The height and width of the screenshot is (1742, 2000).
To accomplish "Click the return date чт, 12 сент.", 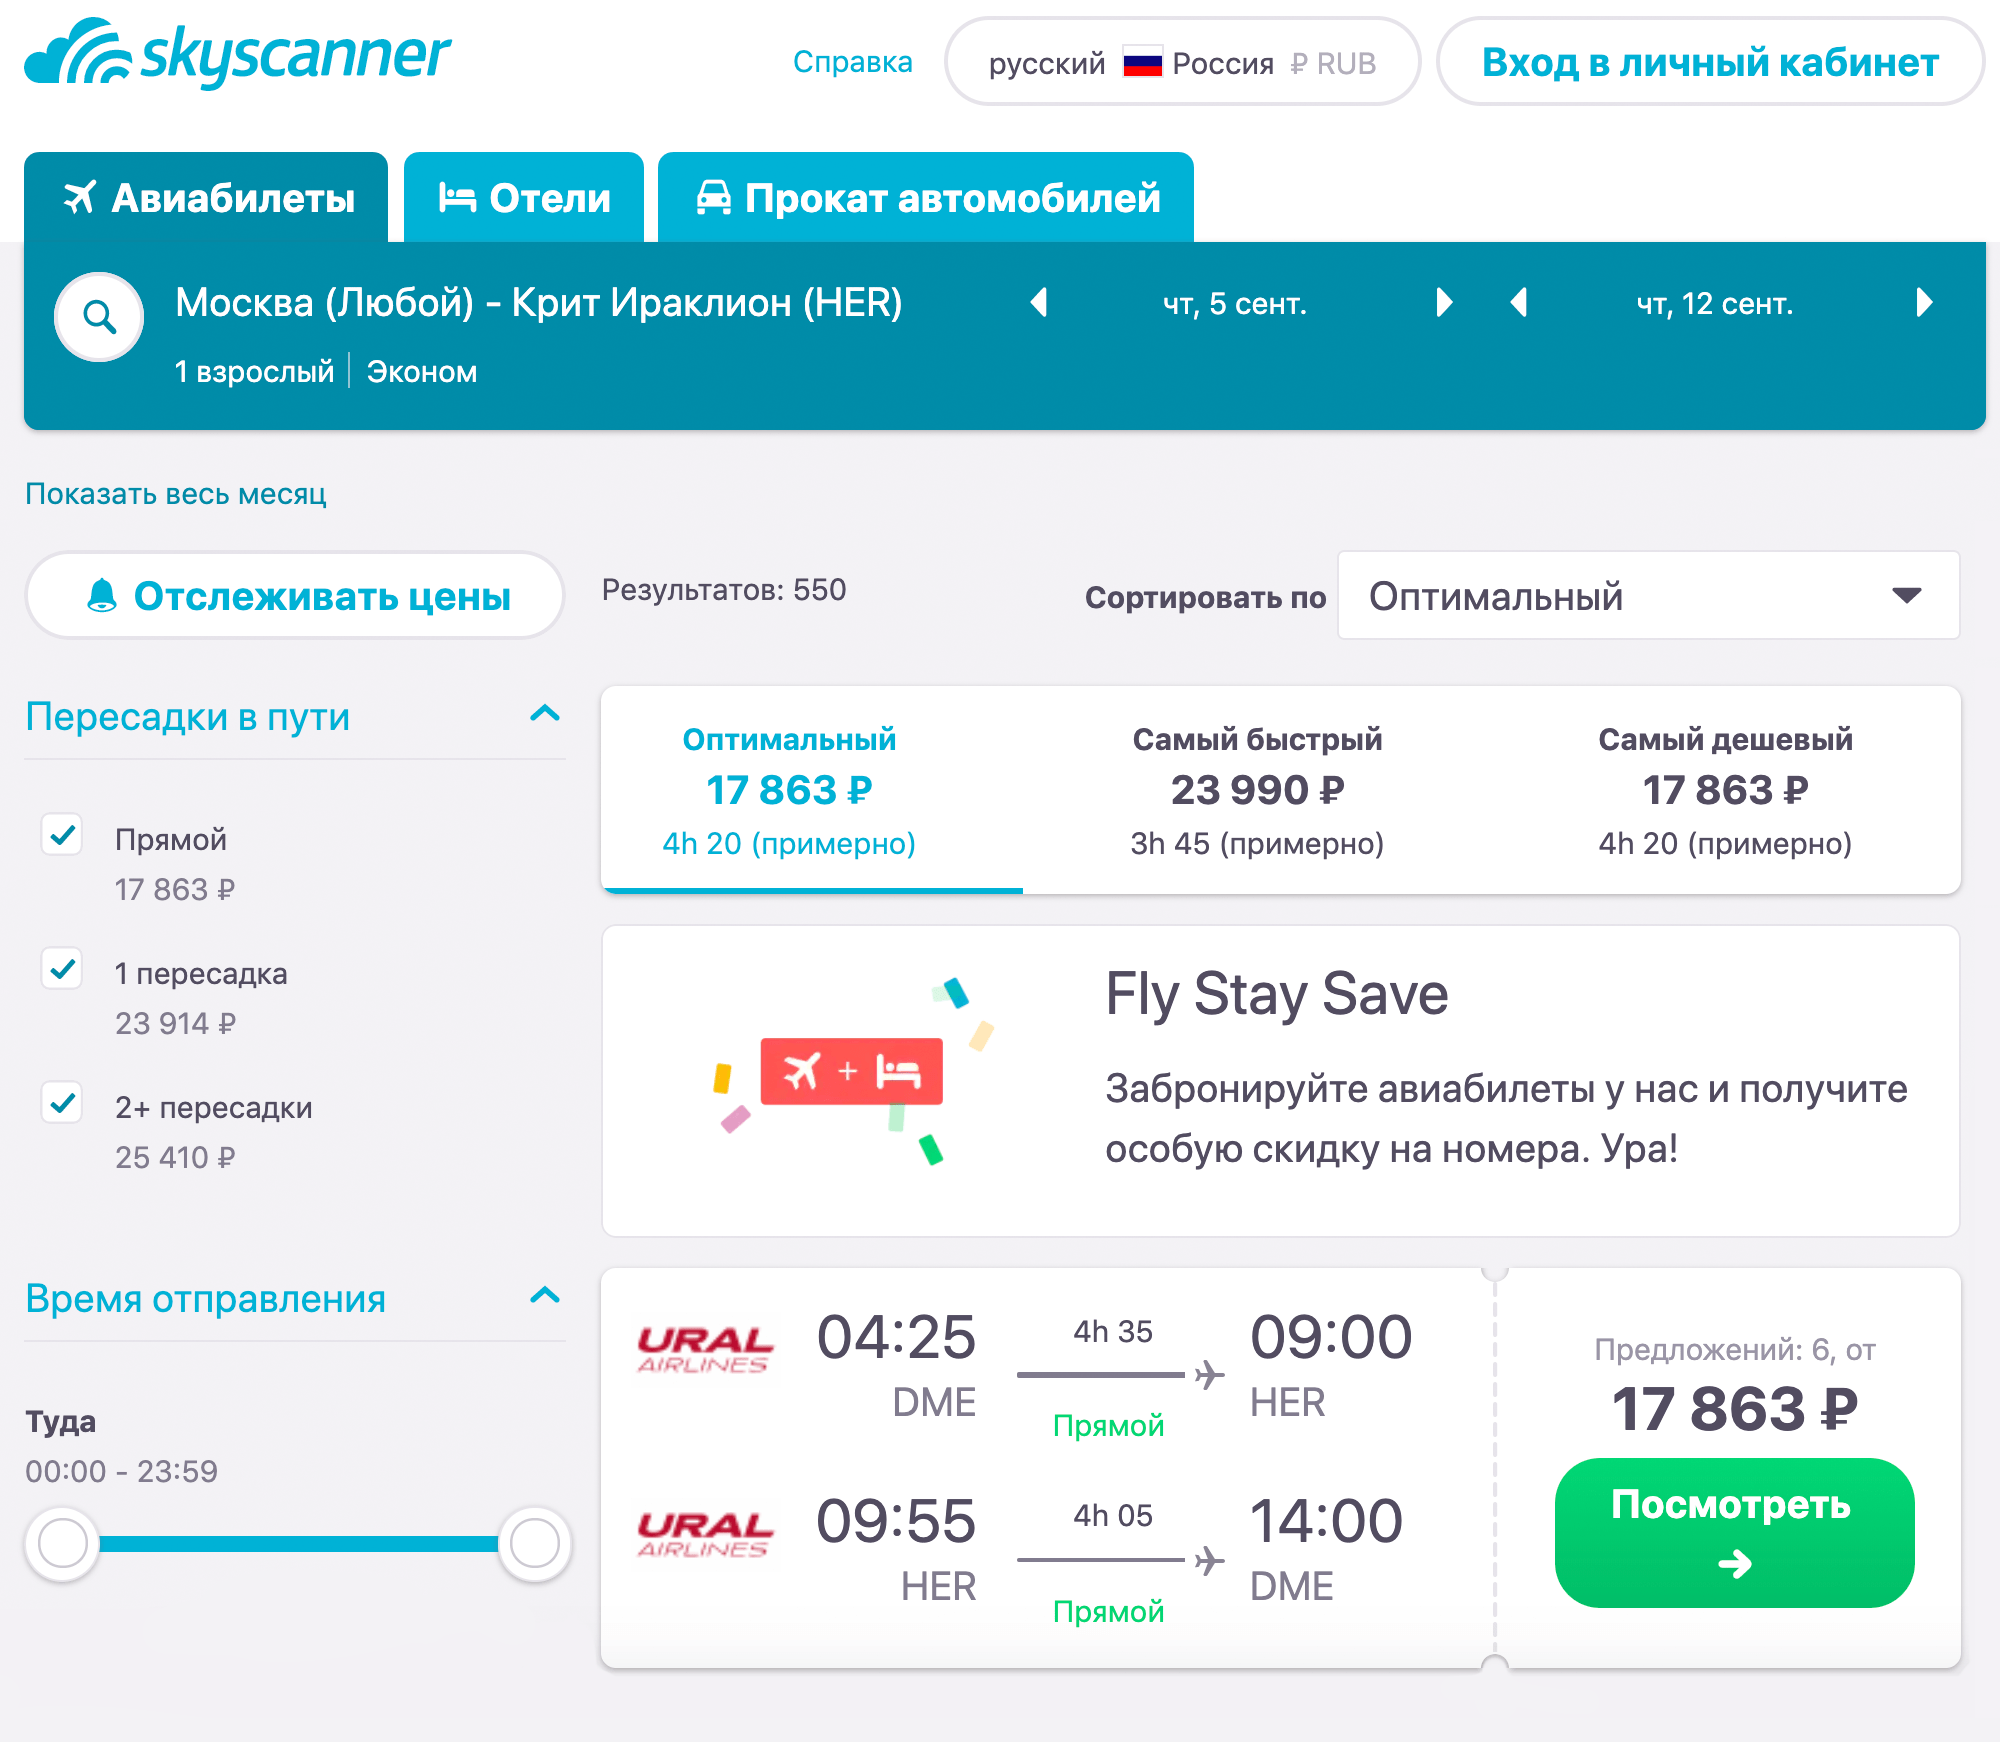I will [x=1715, y=303].
